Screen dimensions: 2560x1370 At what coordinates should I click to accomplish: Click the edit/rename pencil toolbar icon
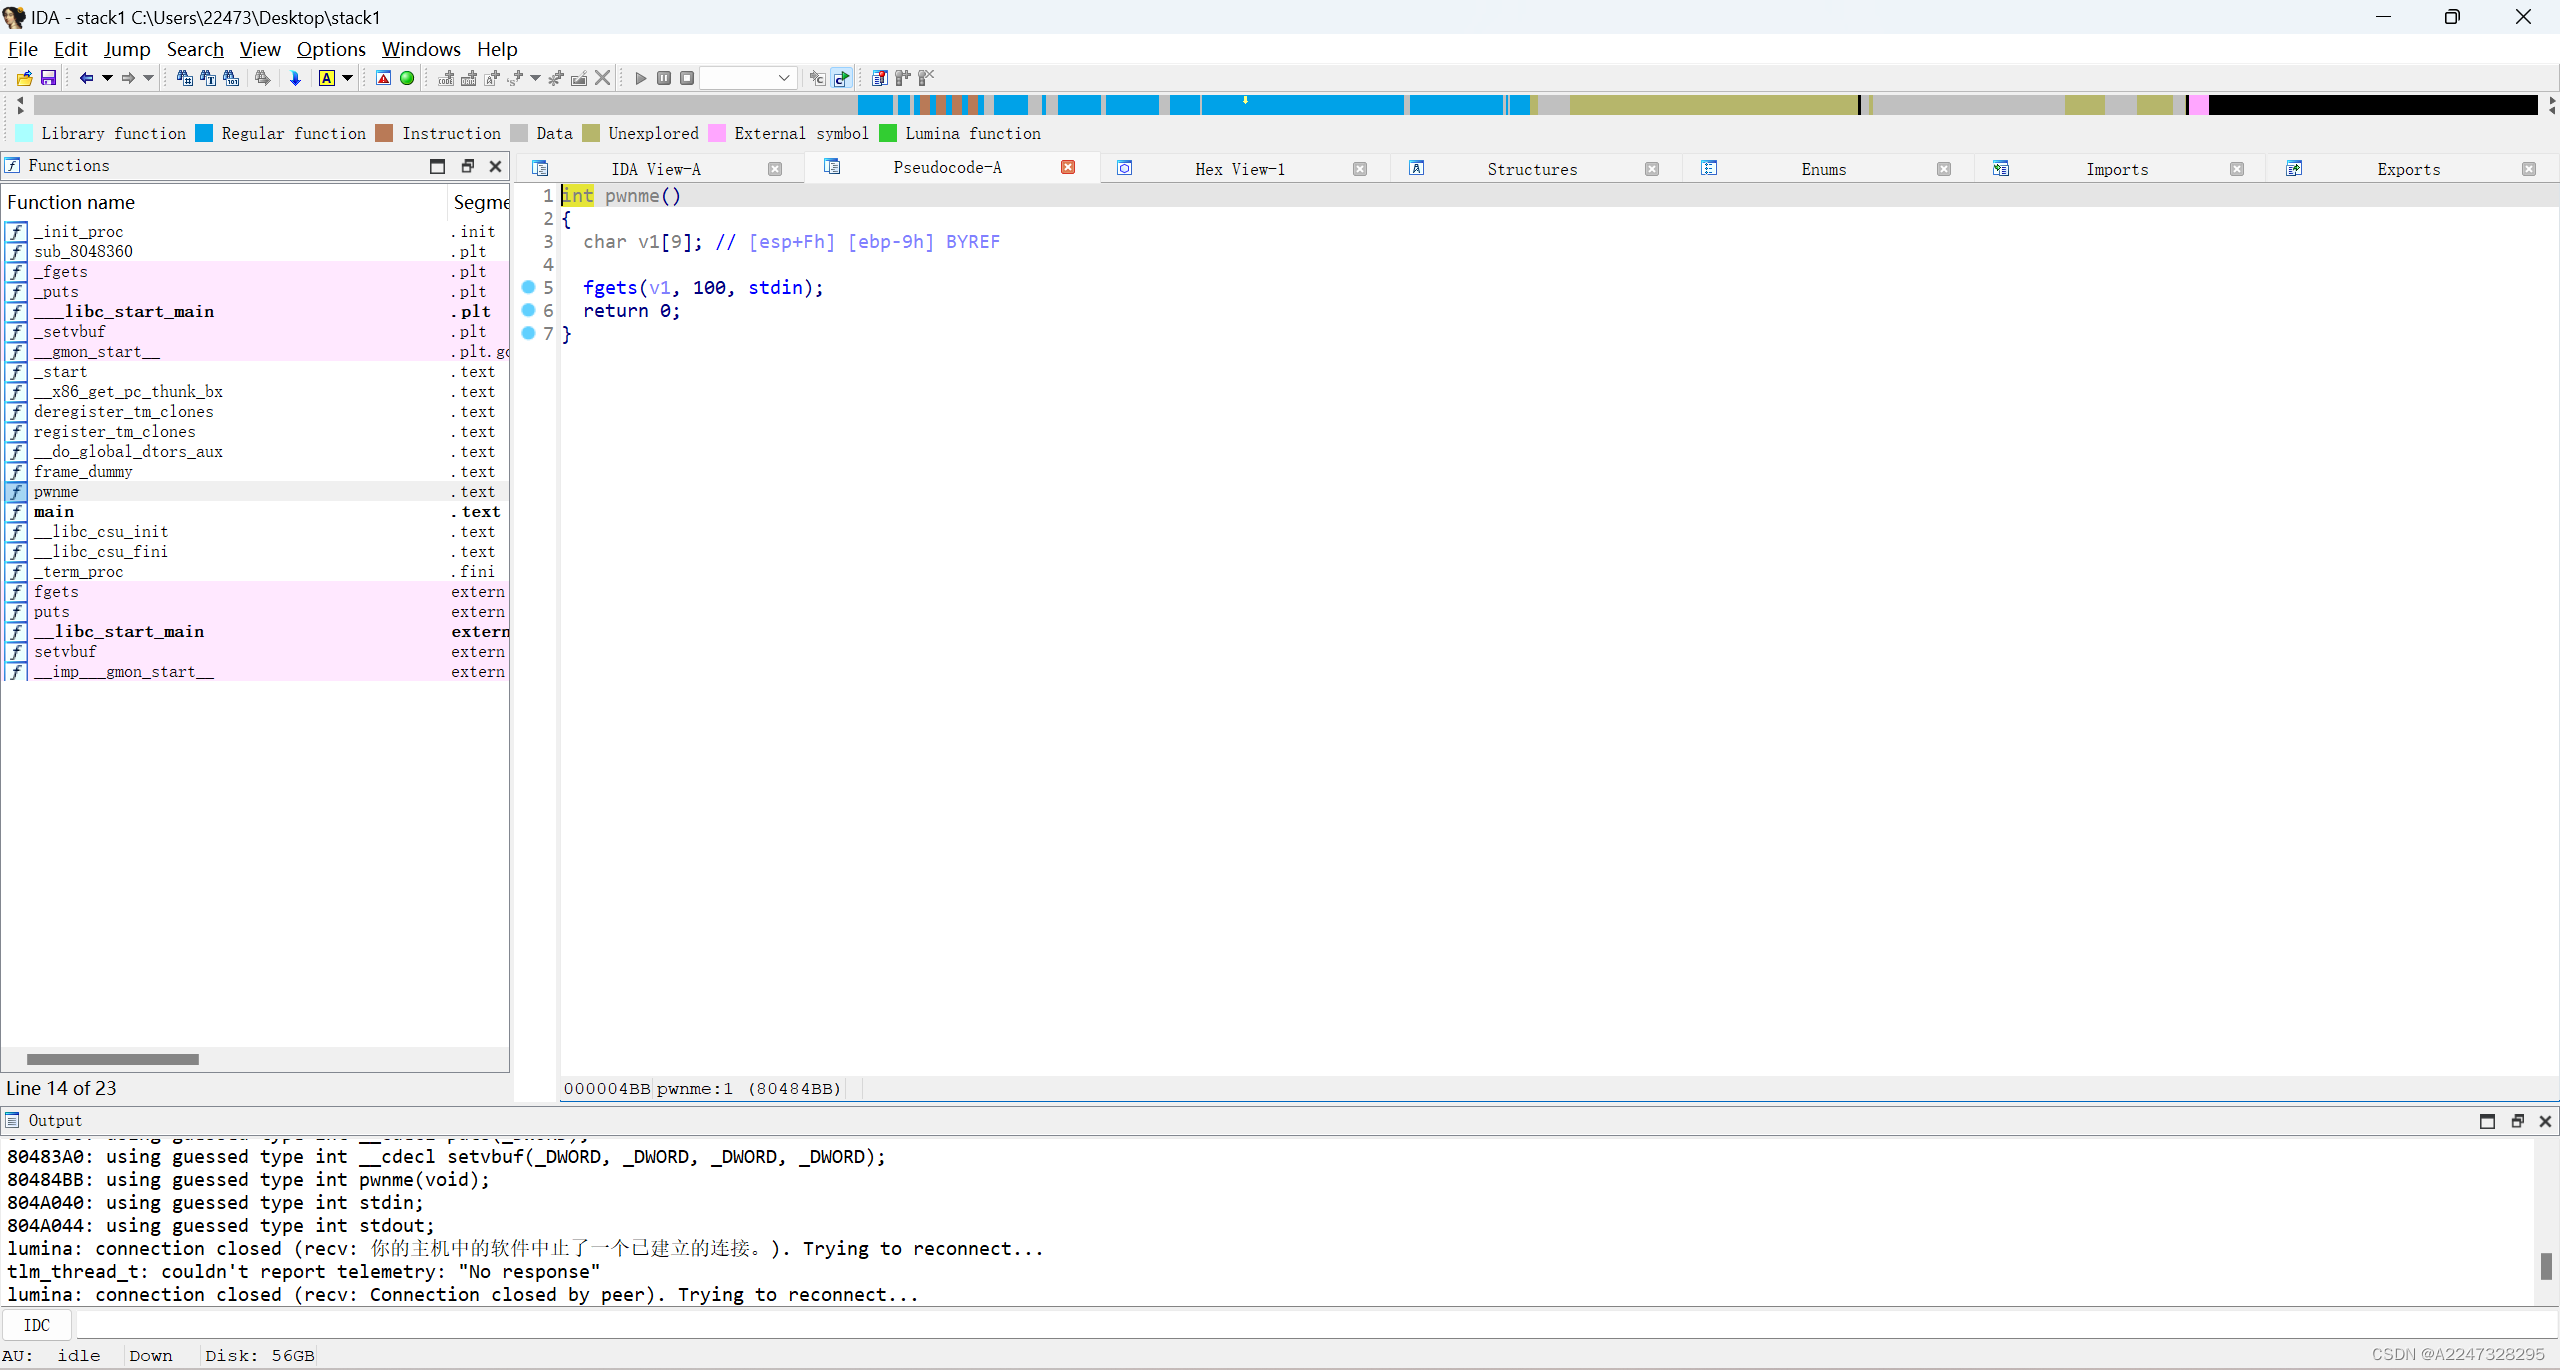579,78
